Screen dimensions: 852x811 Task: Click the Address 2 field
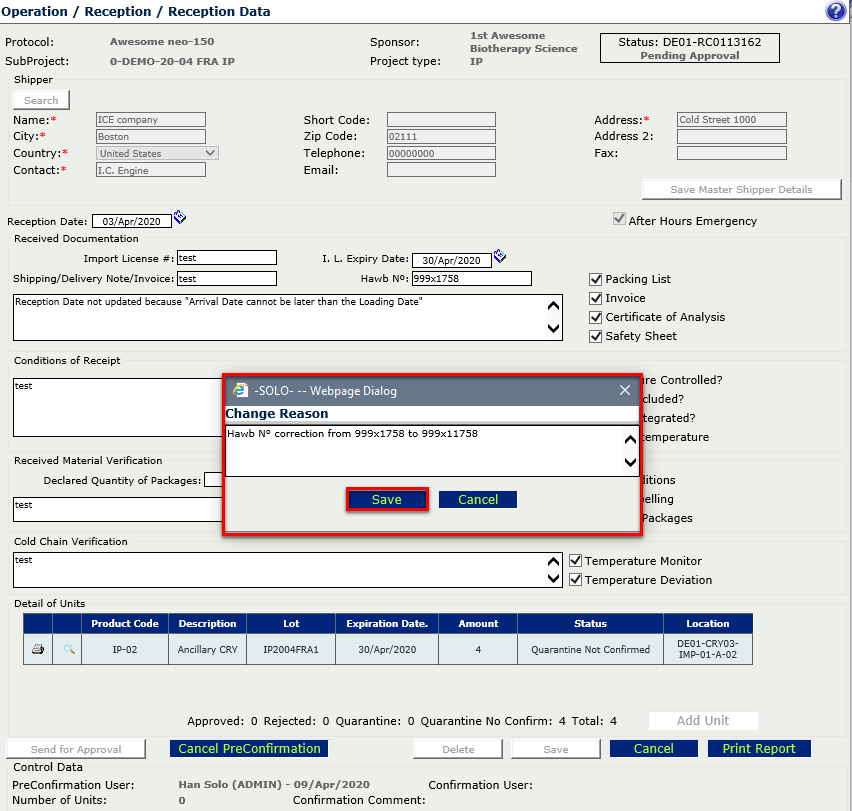point(732,136)
